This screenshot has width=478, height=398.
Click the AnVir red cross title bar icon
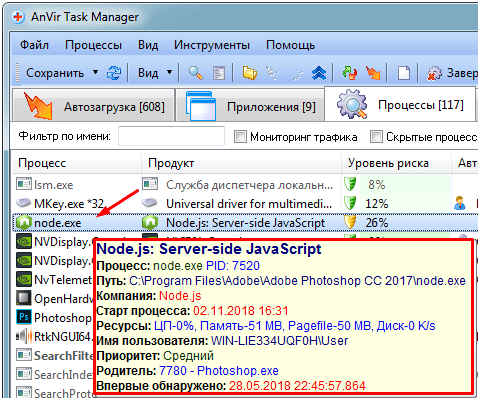click(x=18, y=17)
